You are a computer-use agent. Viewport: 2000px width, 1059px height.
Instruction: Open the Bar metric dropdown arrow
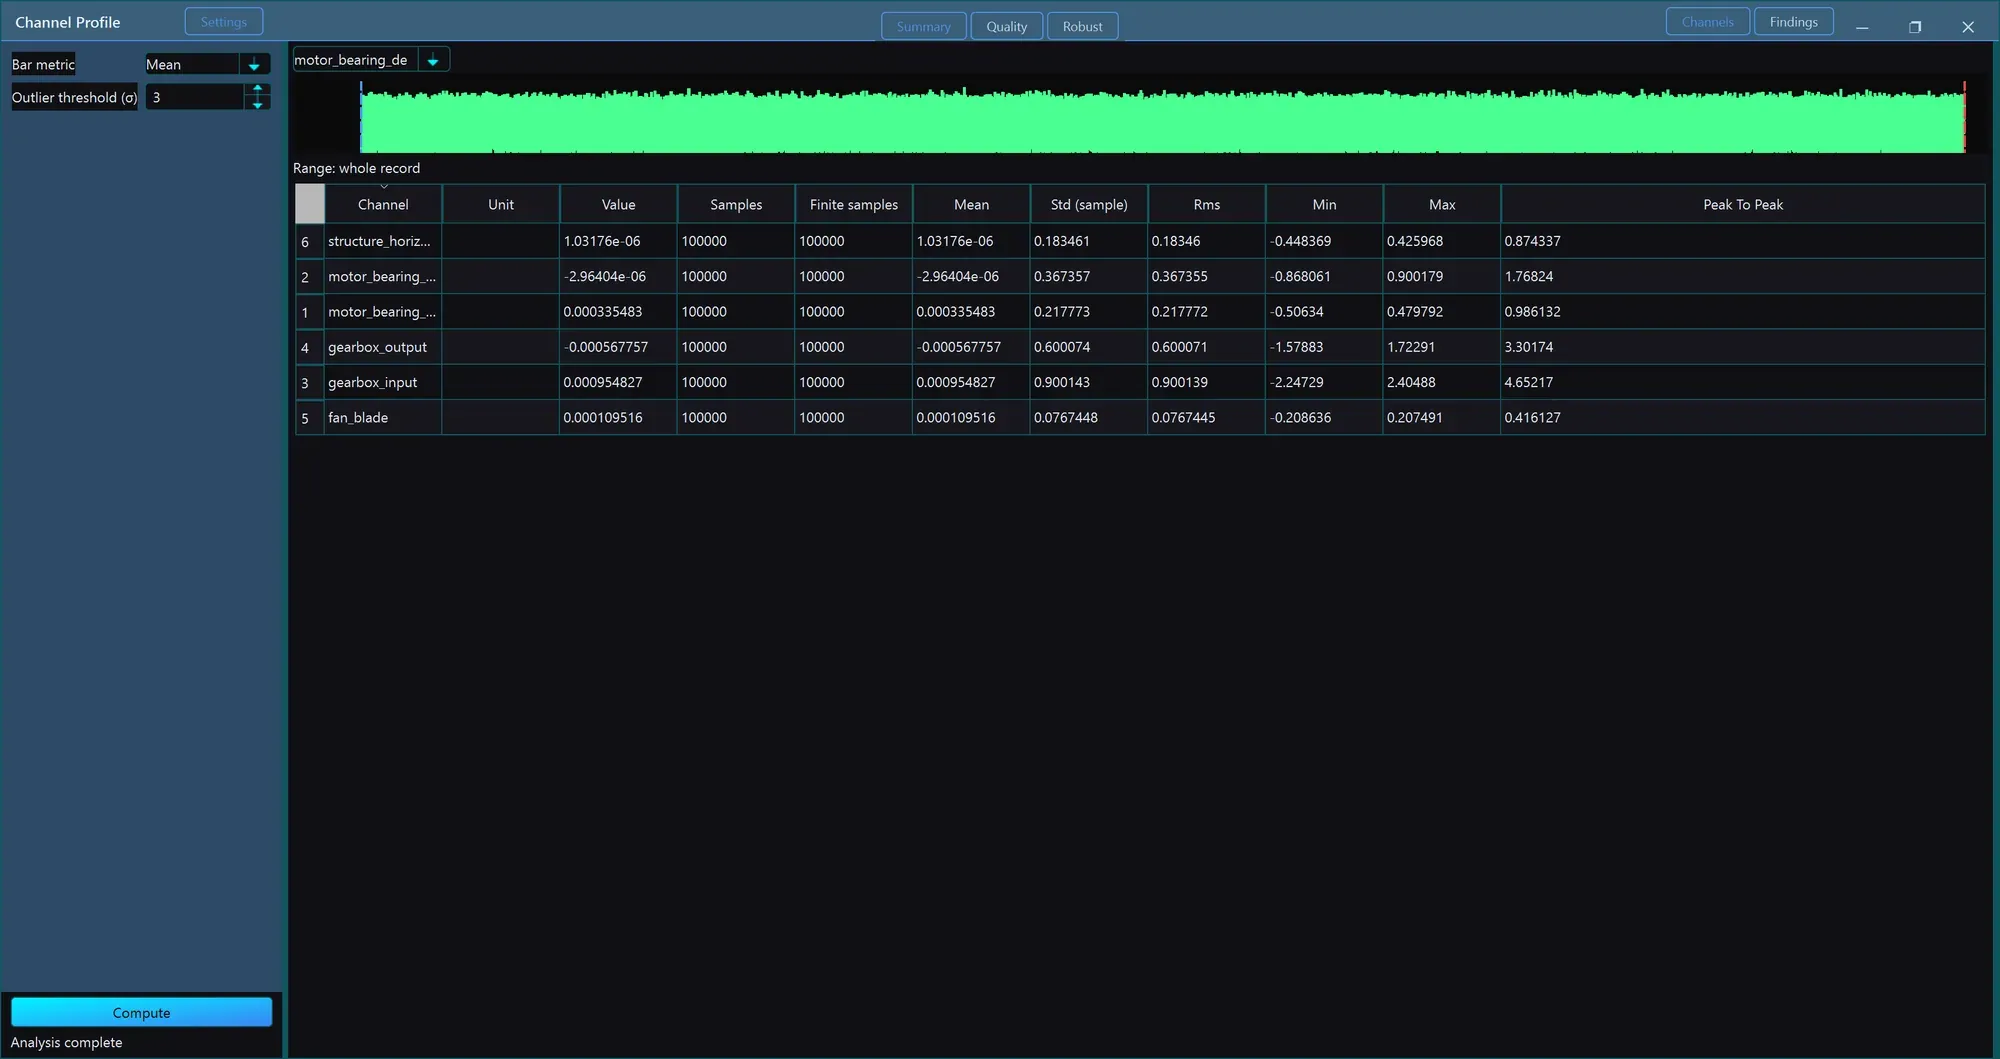click(254, 64)
